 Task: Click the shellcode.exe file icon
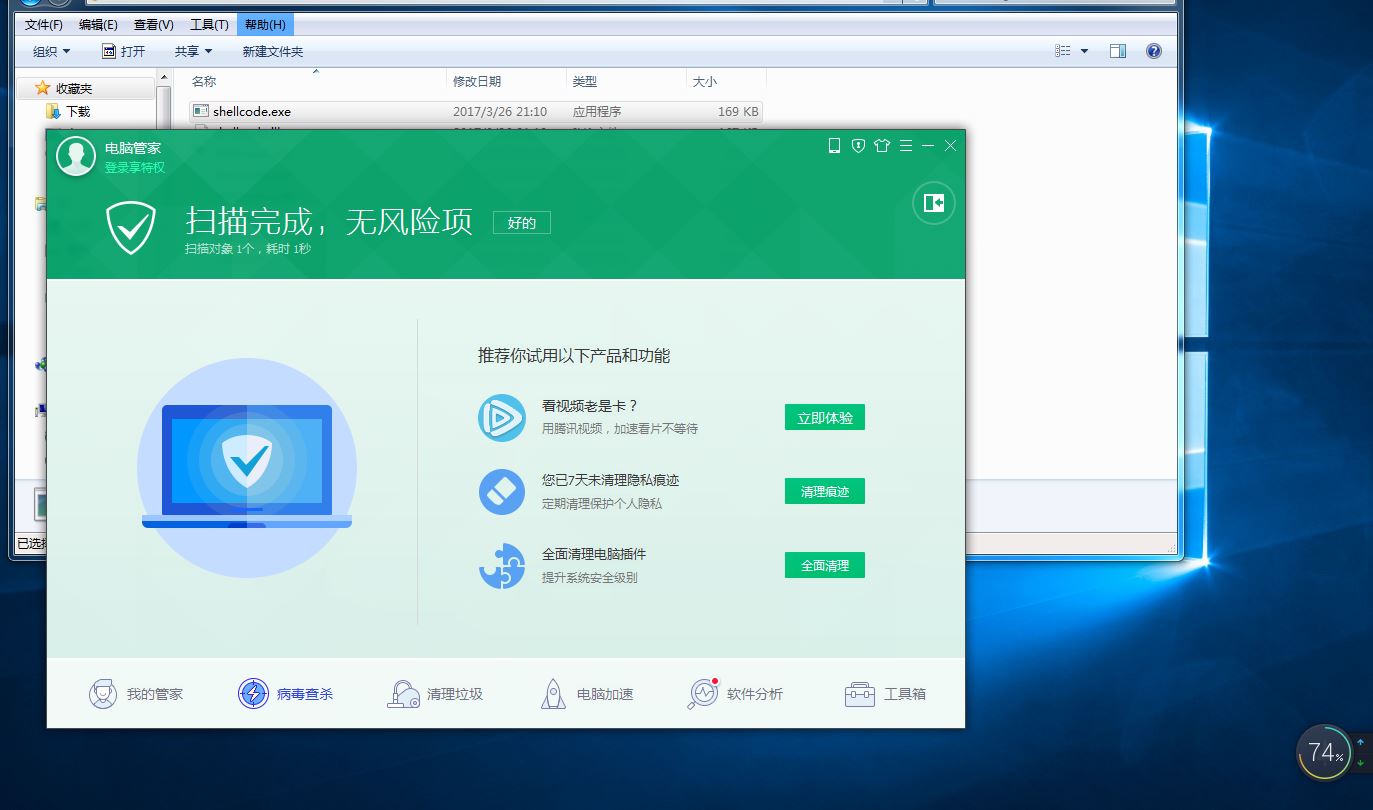200,112
